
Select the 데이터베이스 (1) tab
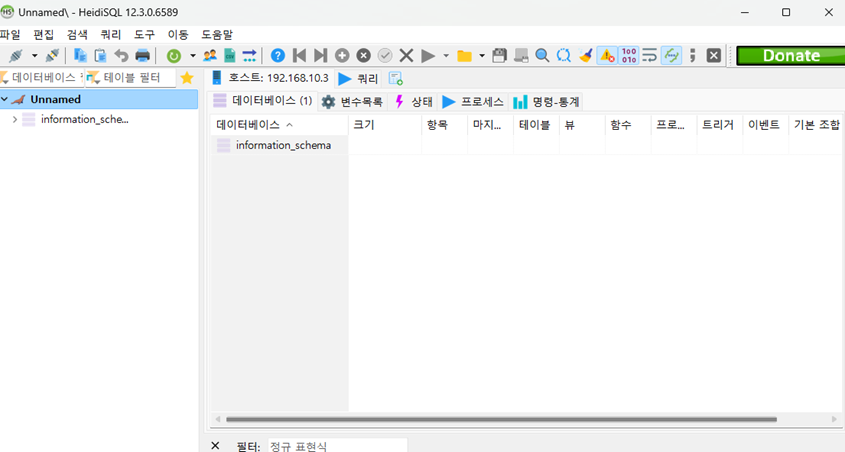(263, 101)
